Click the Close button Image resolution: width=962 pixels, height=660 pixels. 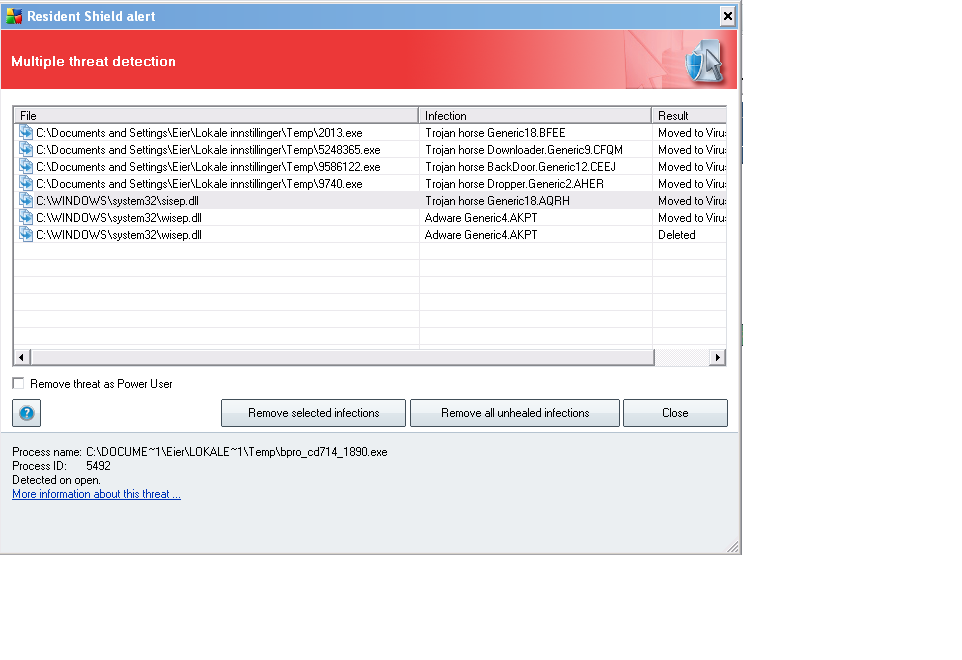[x=675, y=413]
